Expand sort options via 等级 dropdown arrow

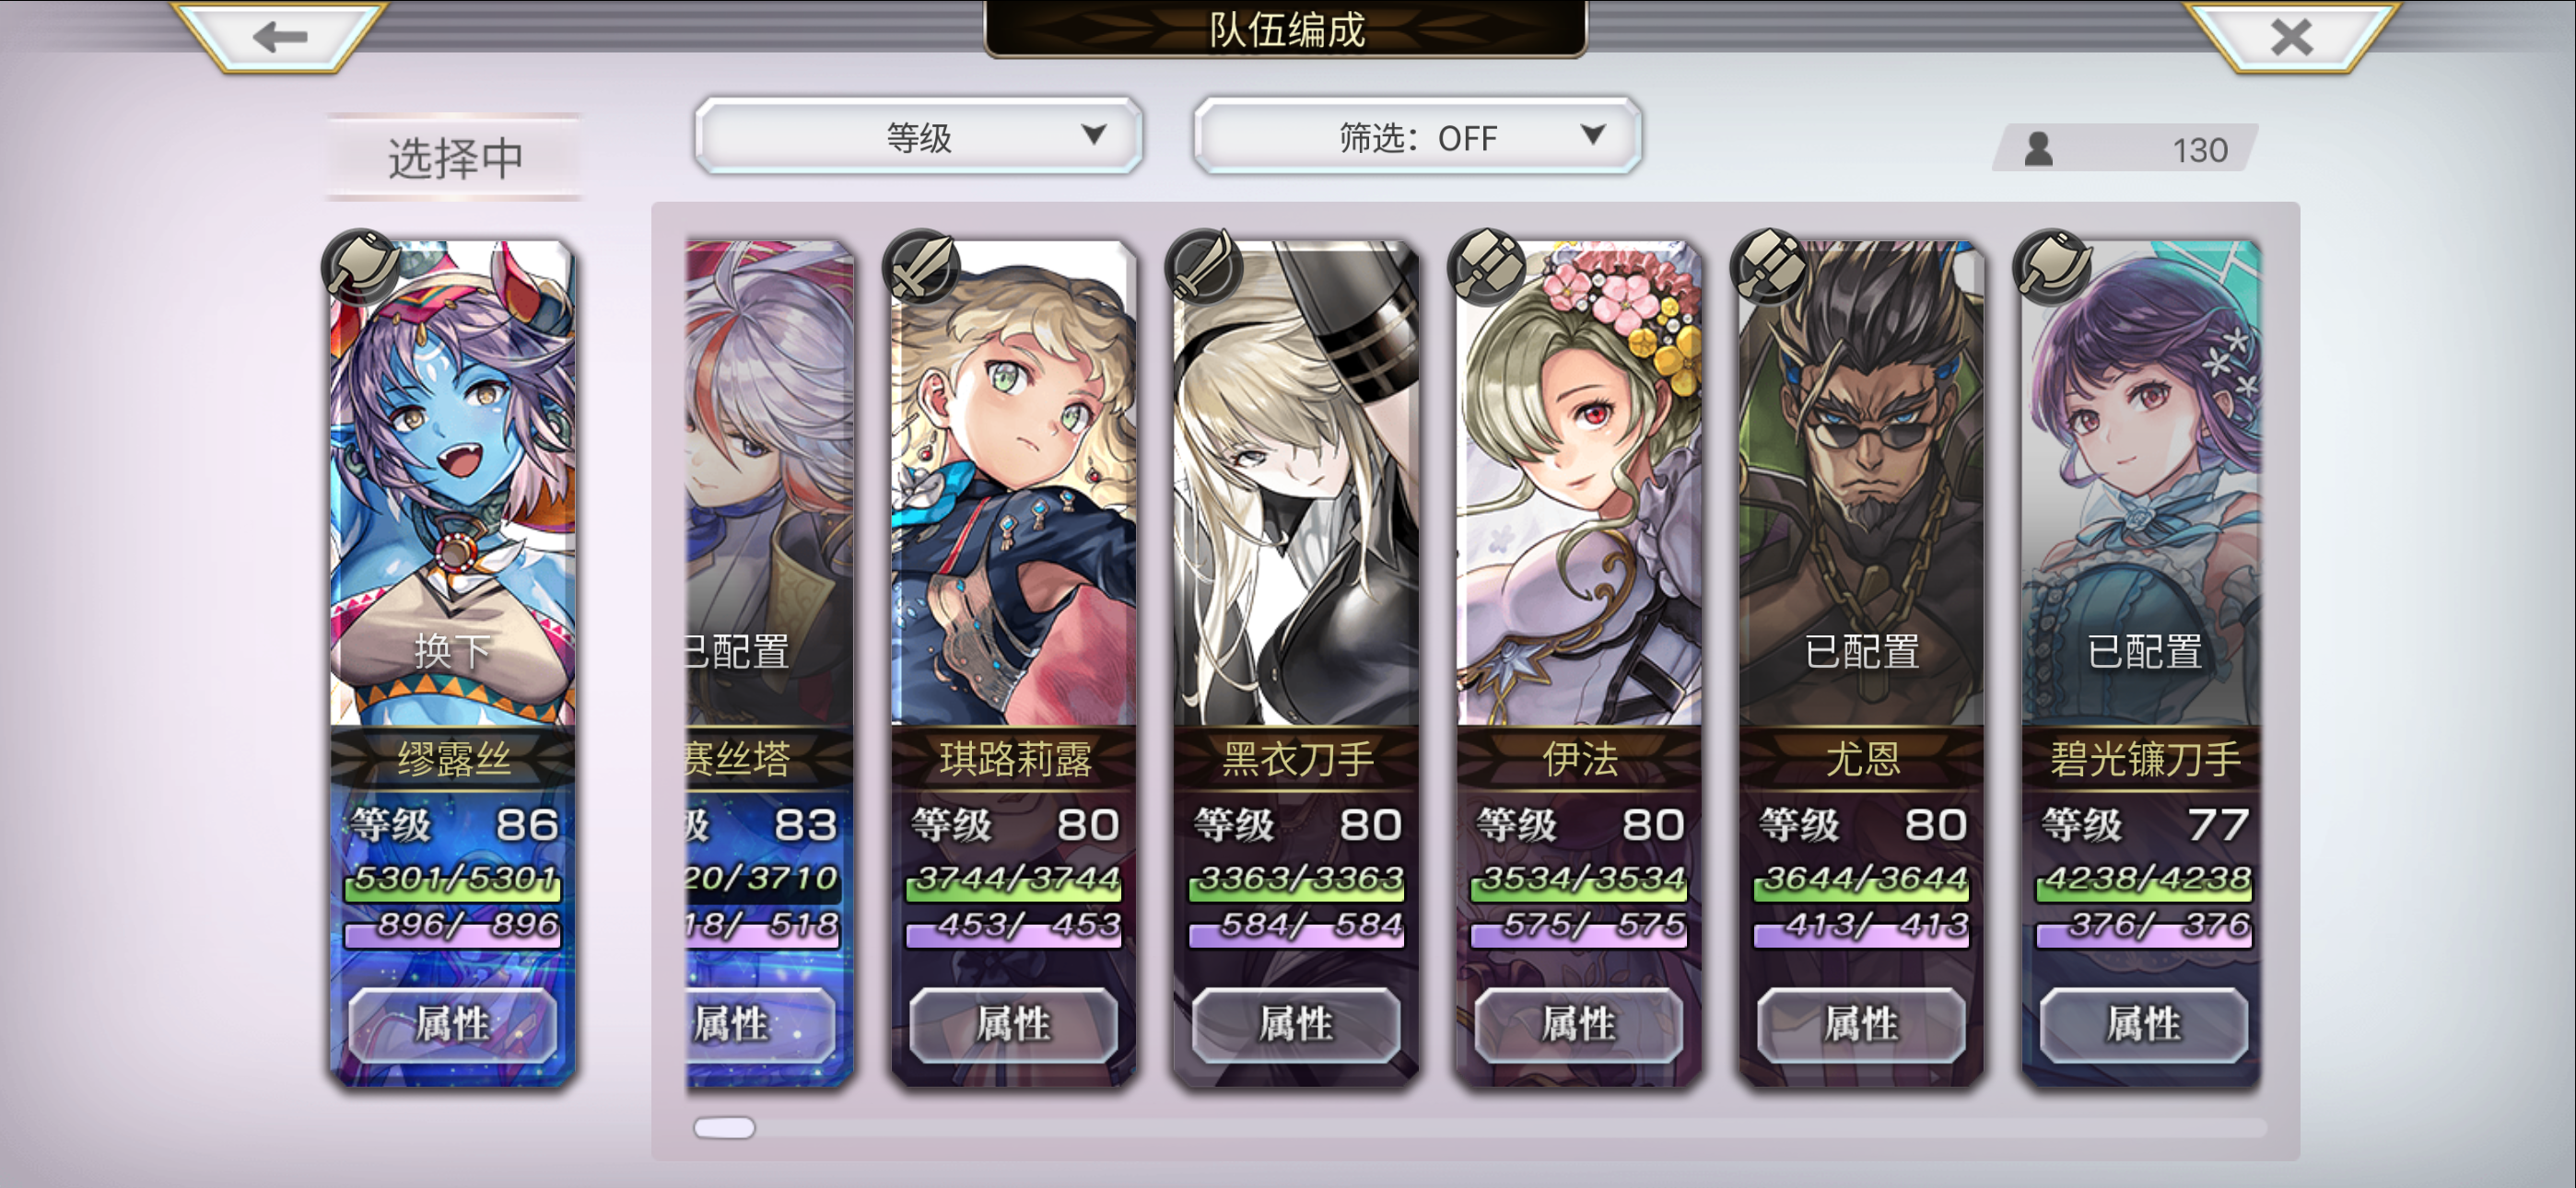(1093, 134)
